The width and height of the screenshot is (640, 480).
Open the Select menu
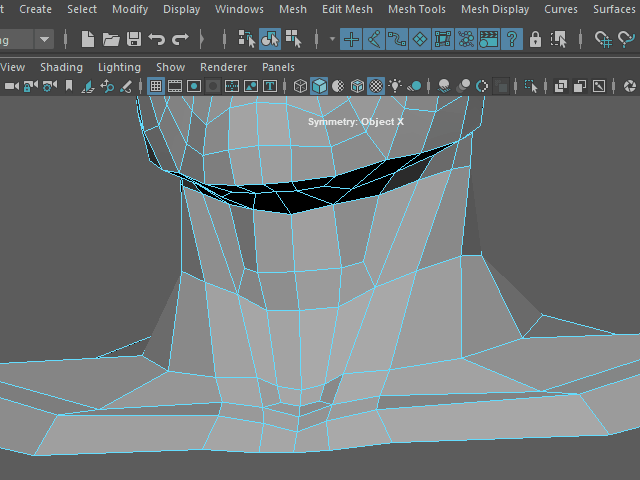point(82,9)
